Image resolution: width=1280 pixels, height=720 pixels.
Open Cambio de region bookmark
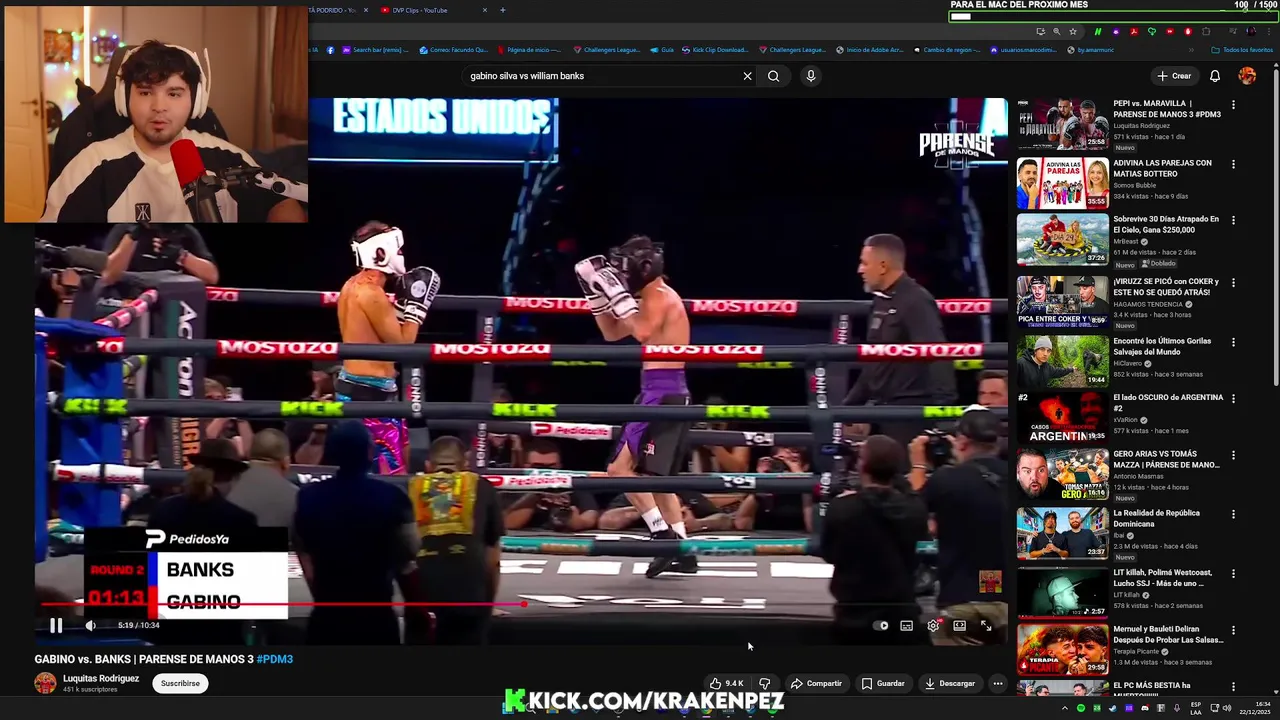[946, 50]
